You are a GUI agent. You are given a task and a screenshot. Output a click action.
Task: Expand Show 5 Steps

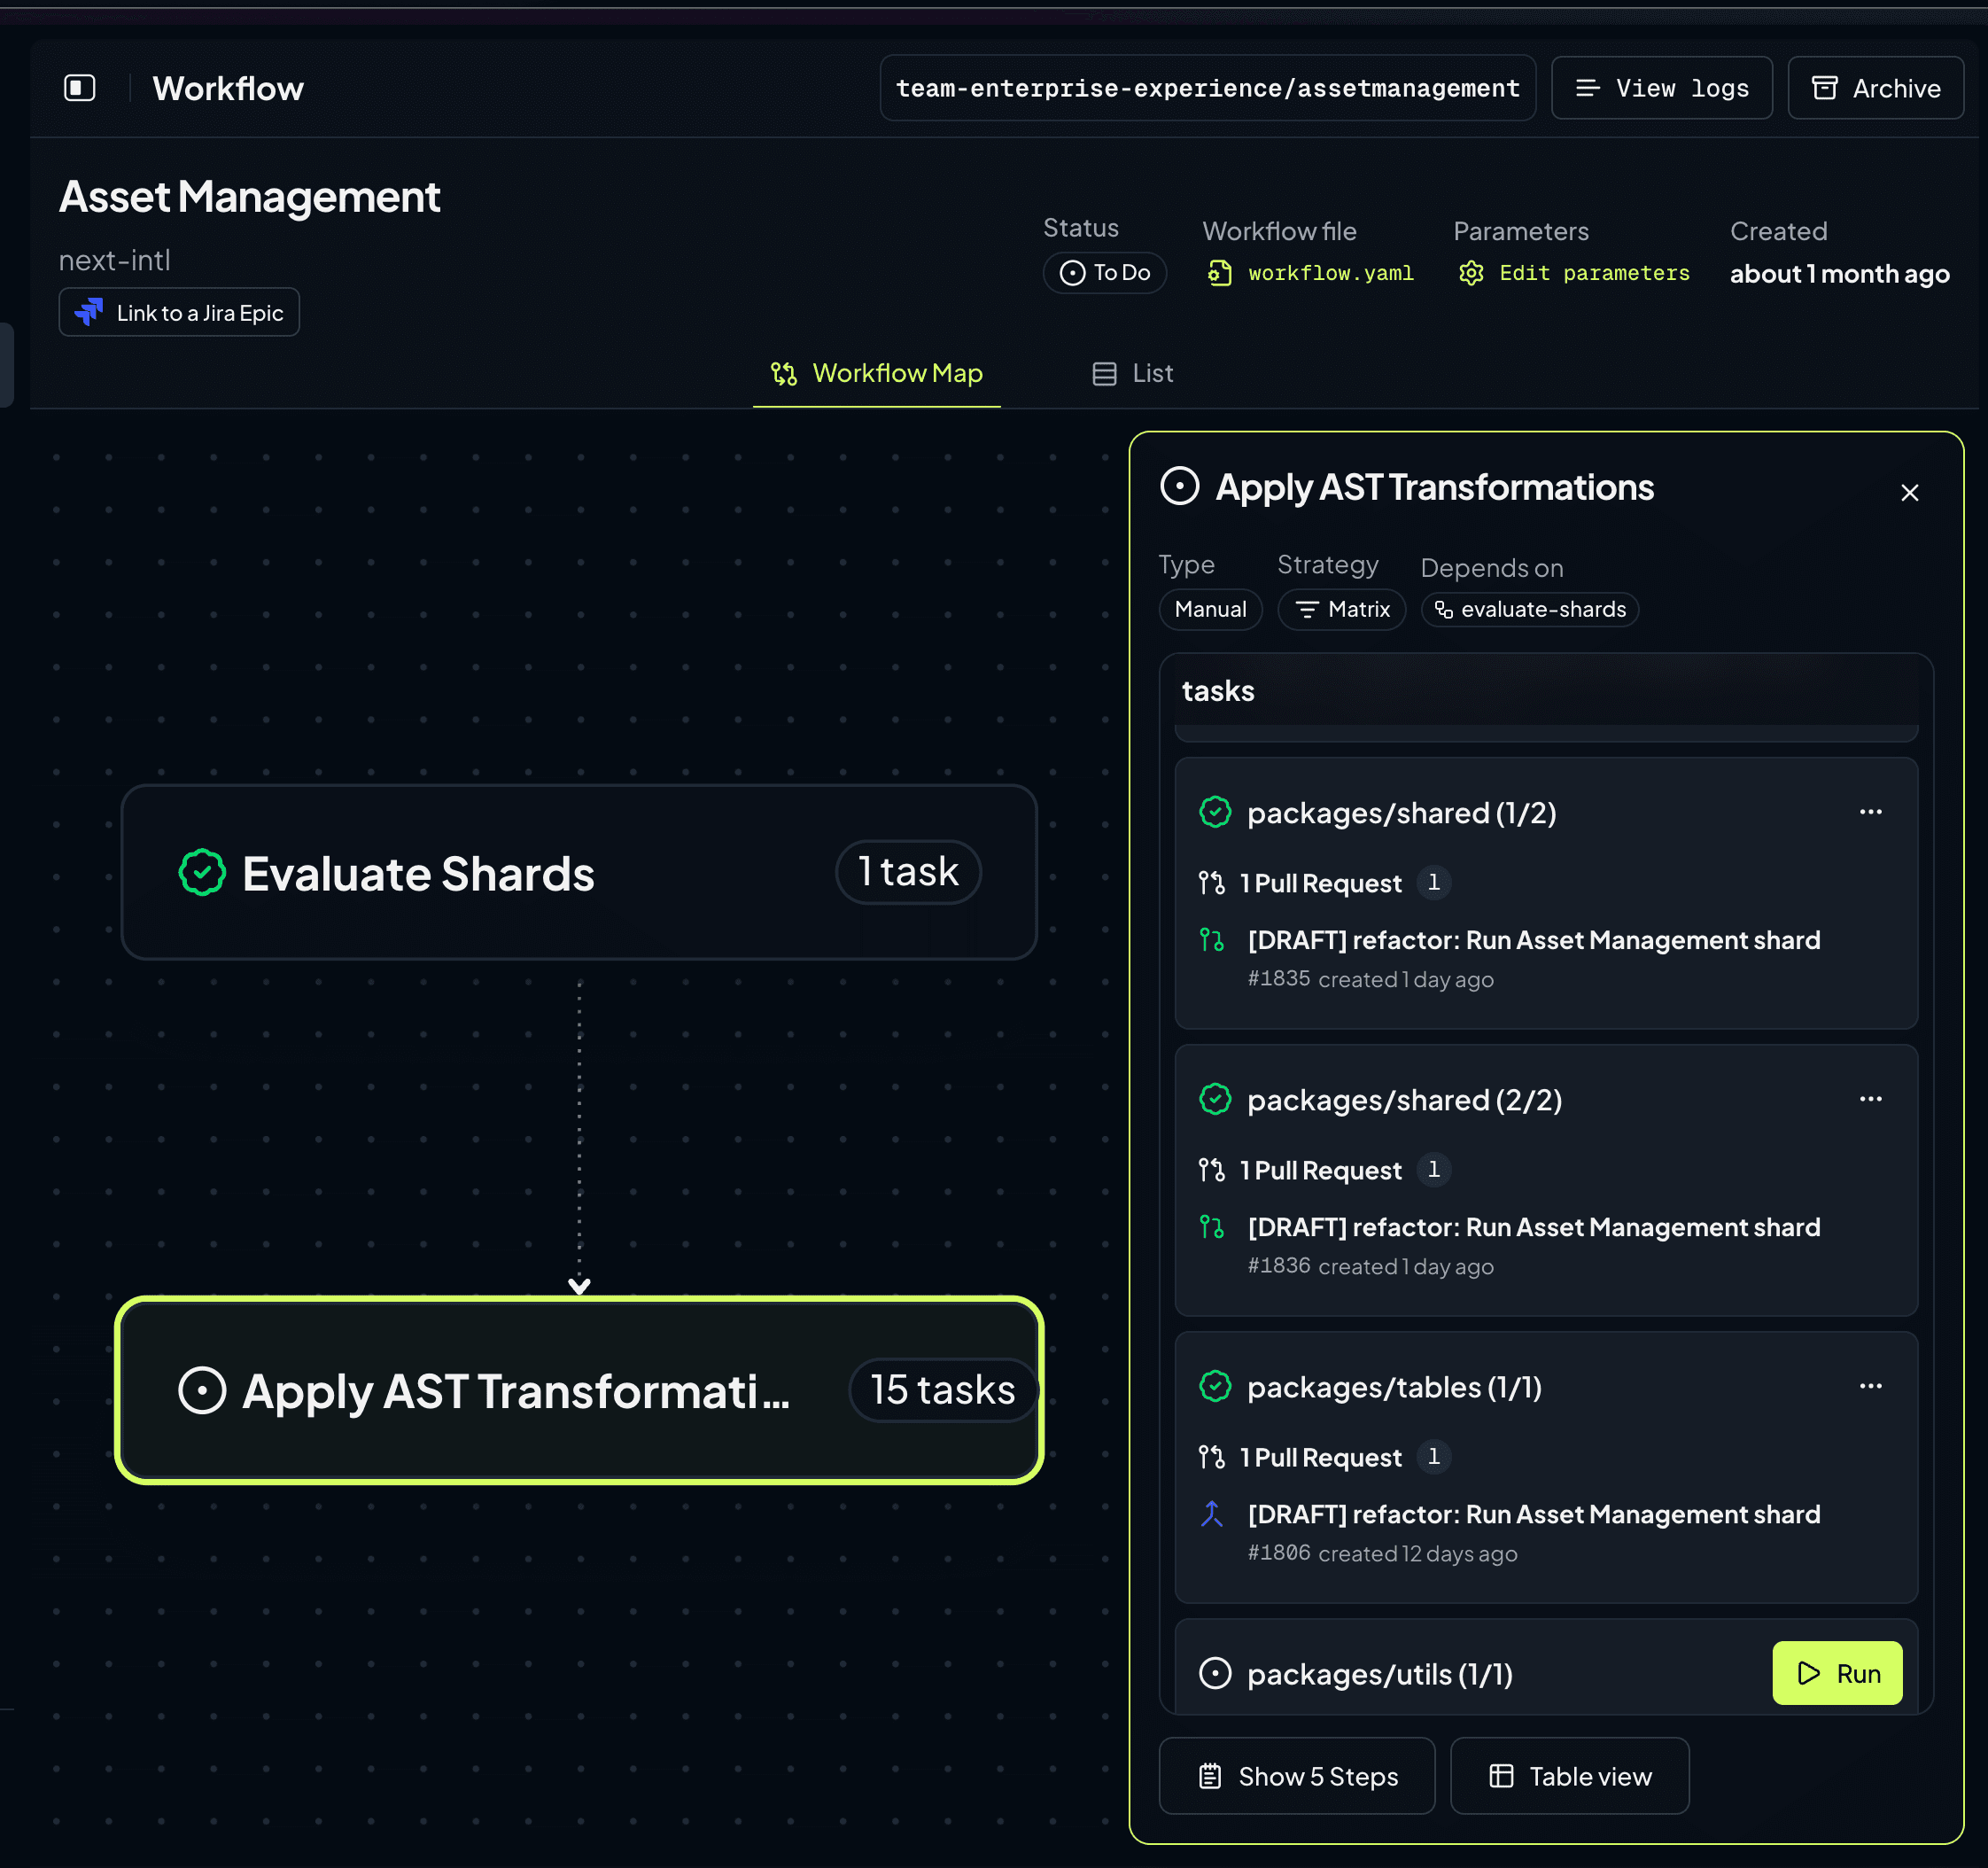click(1296, 1776)
